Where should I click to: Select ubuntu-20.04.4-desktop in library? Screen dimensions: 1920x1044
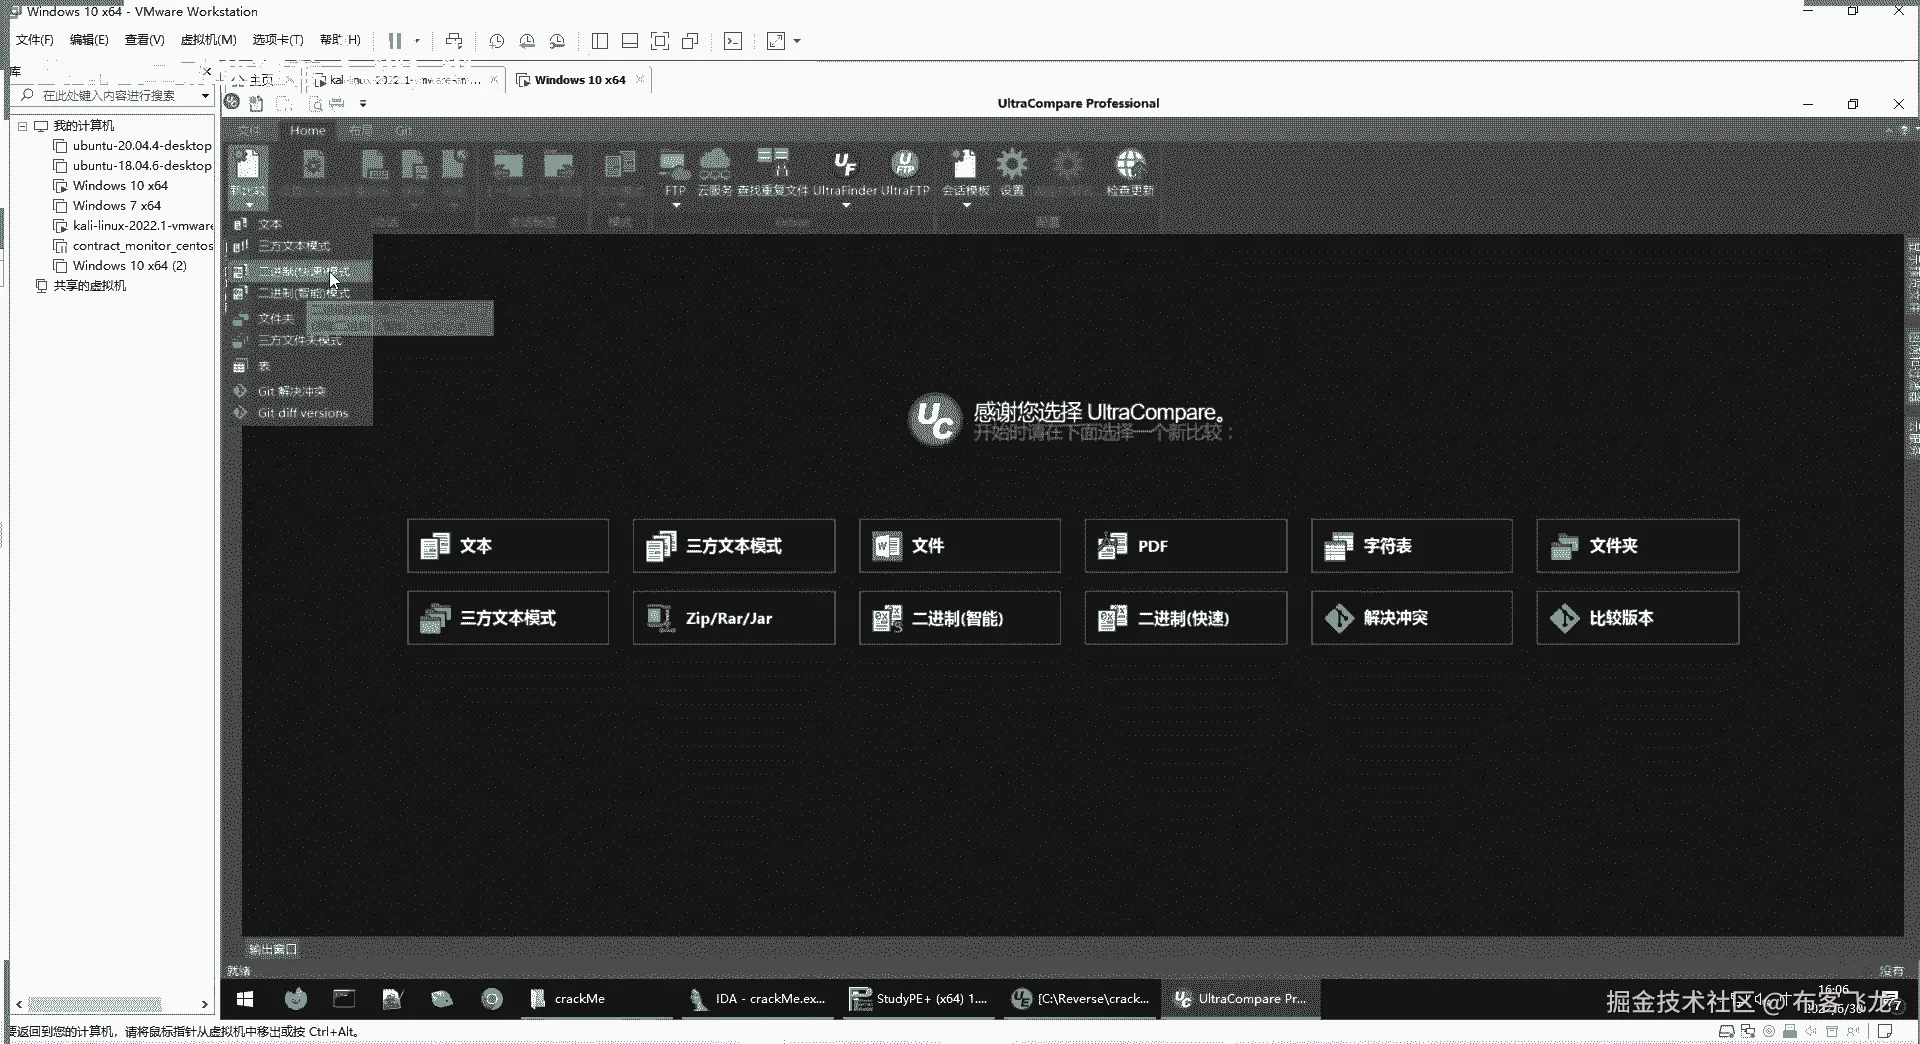141,146
